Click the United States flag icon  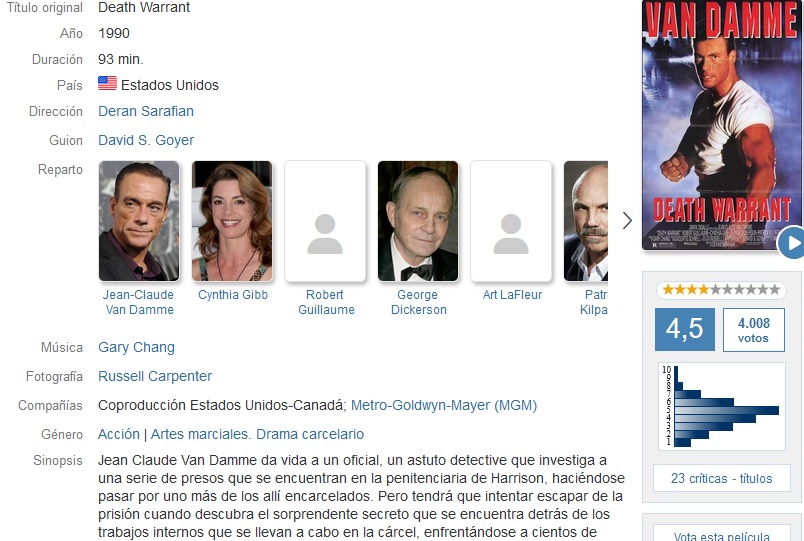(107, 83)
